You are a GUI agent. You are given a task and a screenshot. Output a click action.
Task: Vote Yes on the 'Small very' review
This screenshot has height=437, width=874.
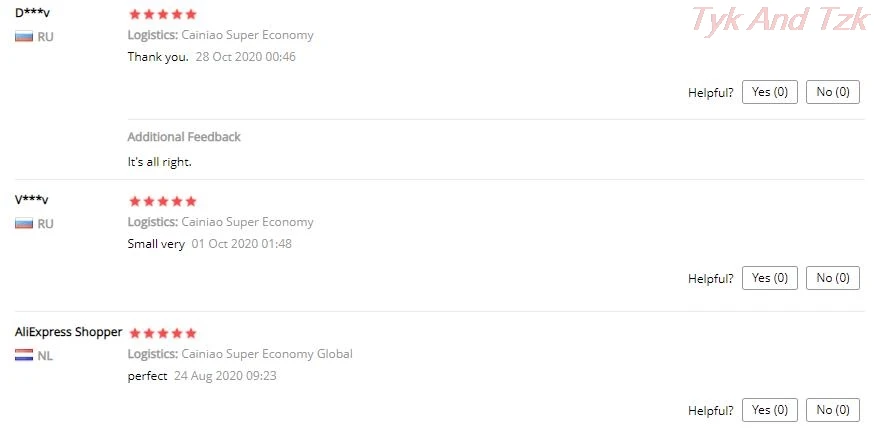tap(770, 278)
